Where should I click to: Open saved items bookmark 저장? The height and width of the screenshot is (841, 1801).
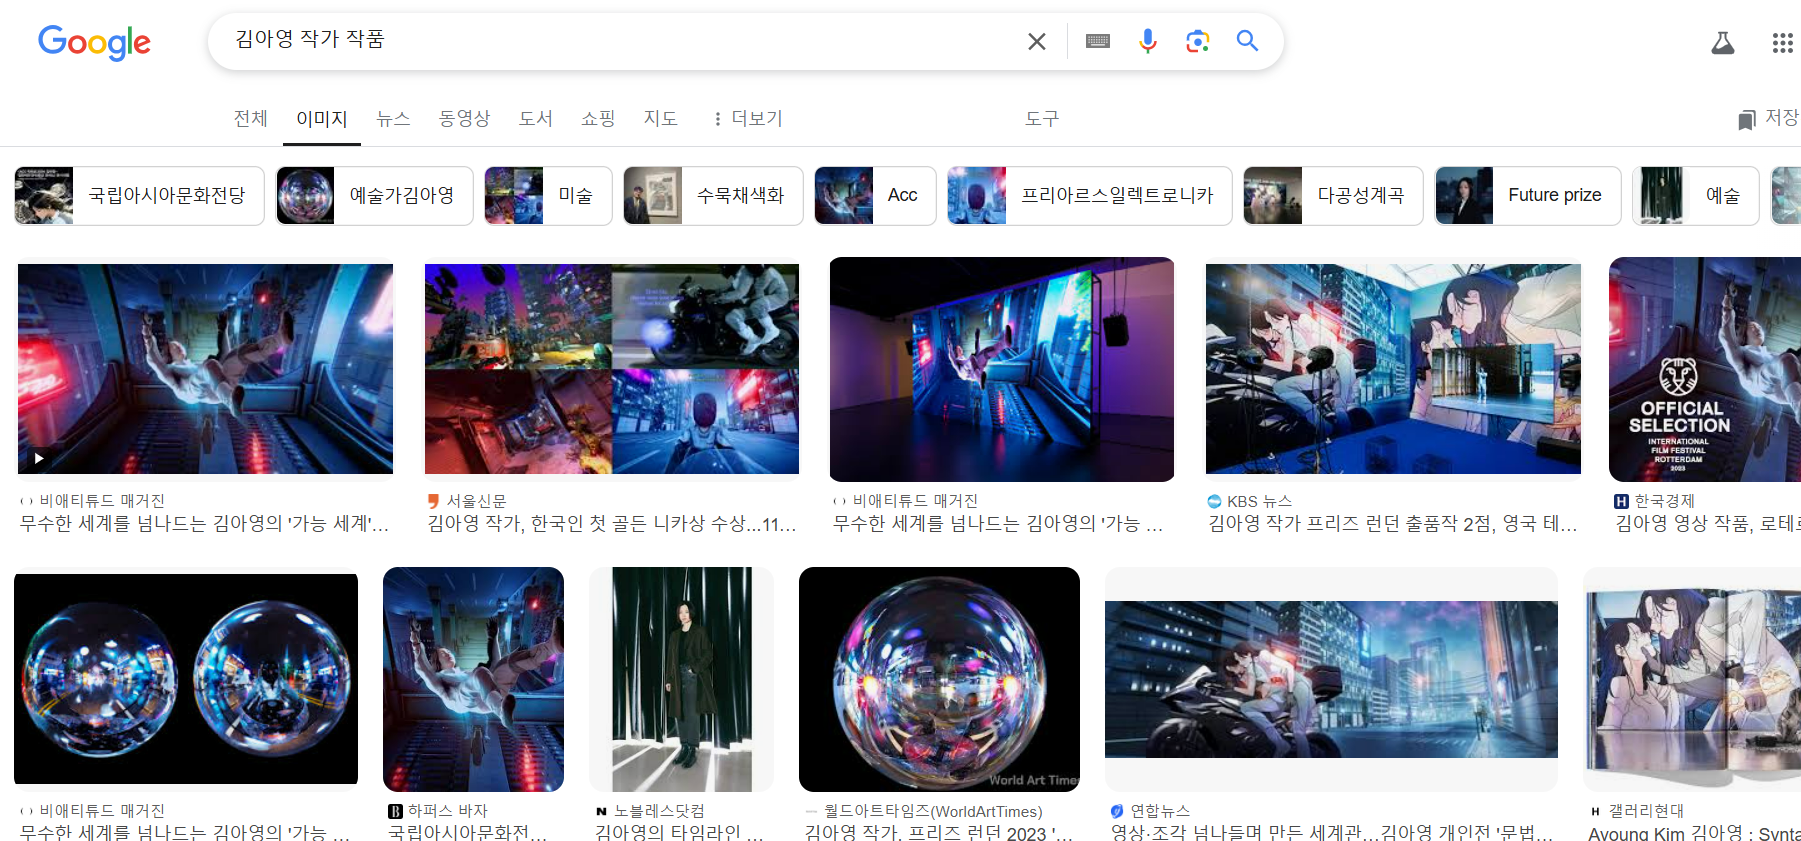(1768, 118)
